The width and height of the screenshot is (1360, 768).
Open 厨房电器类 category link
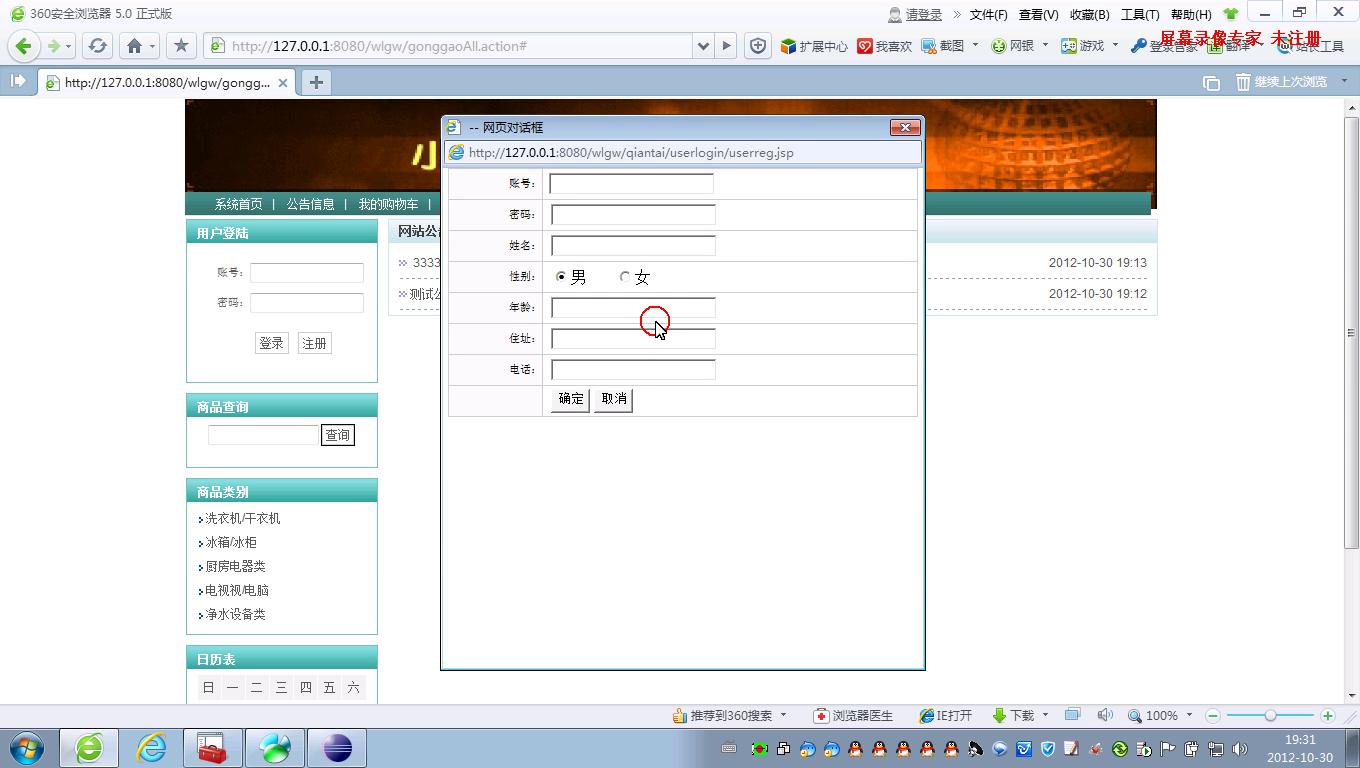235,566
